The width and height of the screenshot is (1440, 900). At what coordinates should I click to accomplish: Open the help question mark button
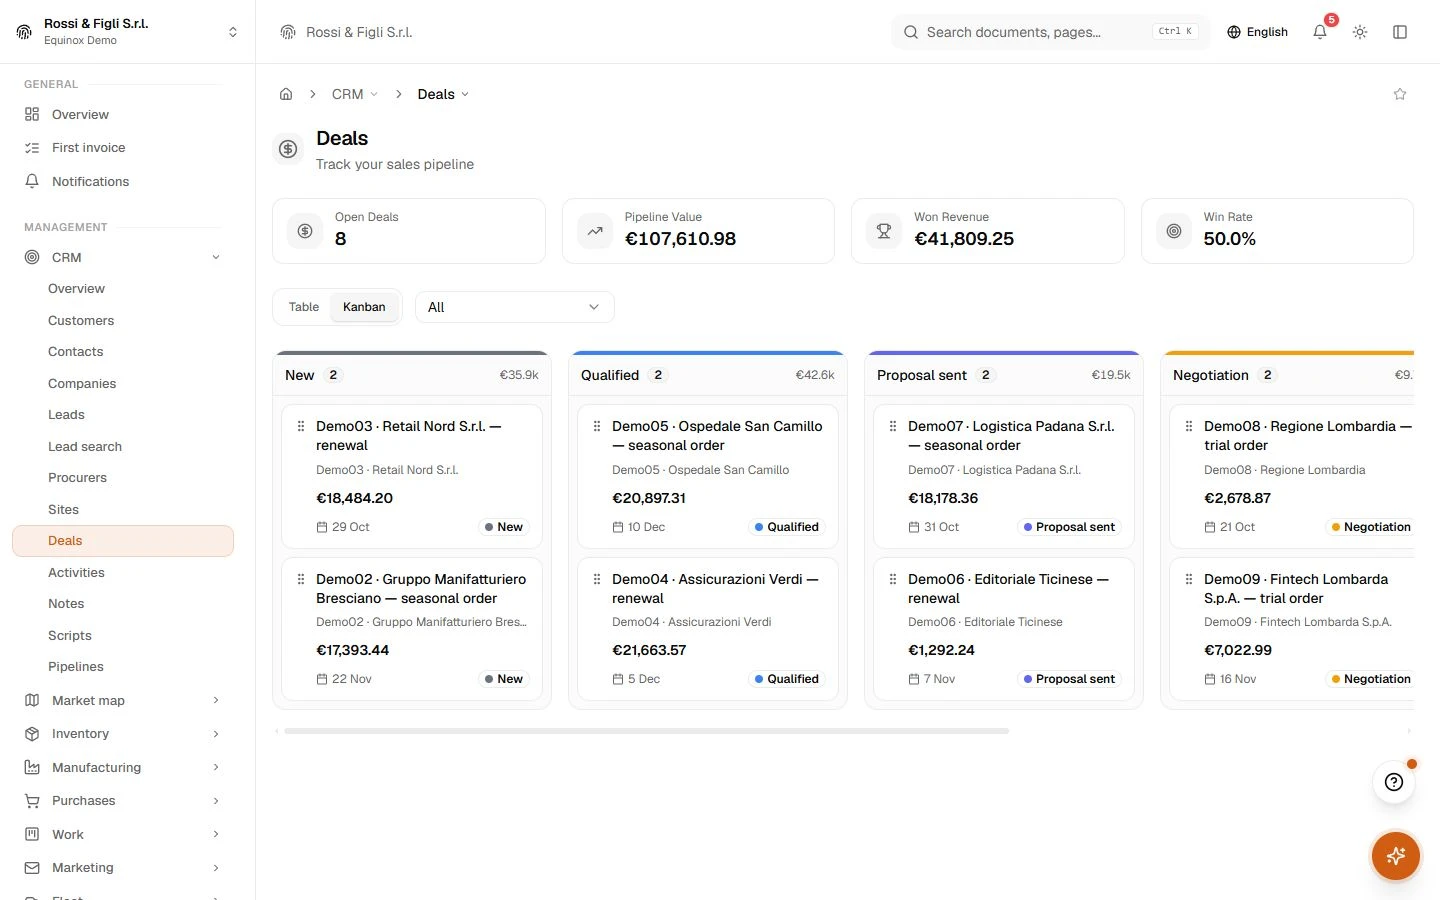click(1394, 782)
